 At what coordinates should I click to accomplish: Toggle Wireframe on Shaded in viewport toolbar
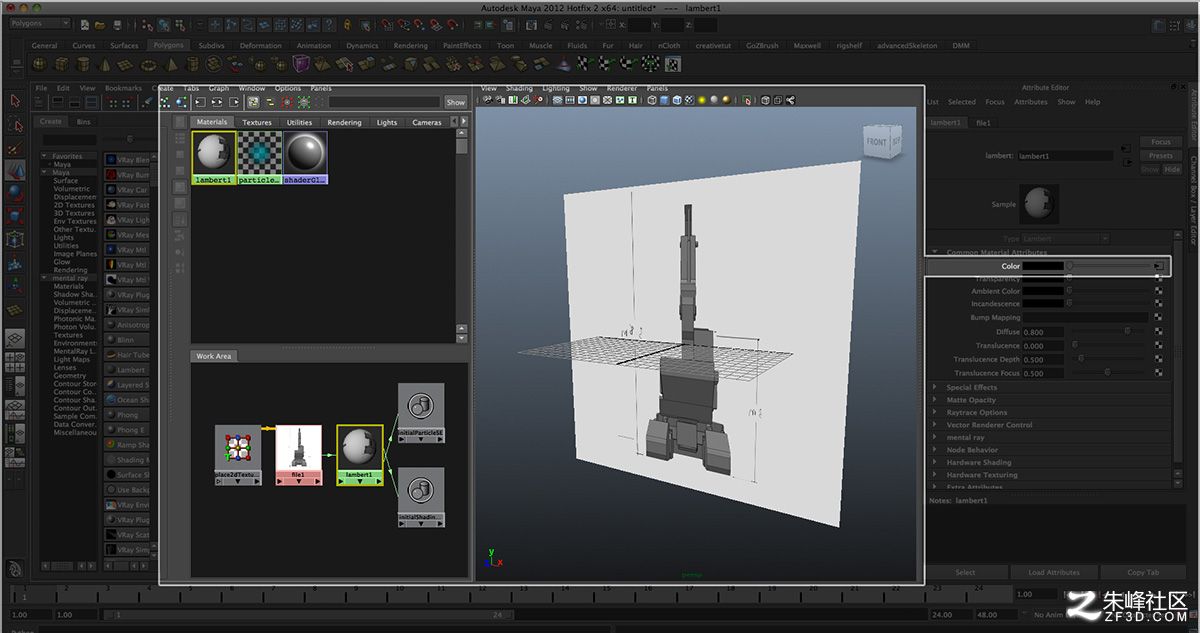[x=677, y=100]
